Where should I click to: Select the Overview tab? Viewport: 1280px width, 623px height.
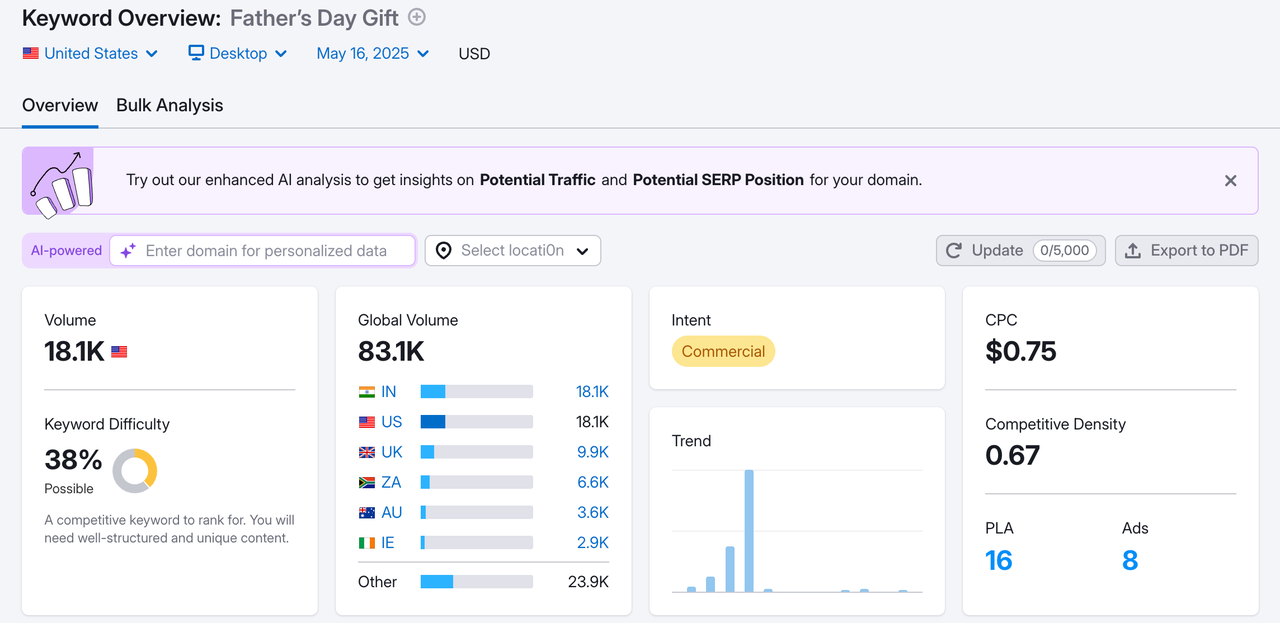(60, 105)
